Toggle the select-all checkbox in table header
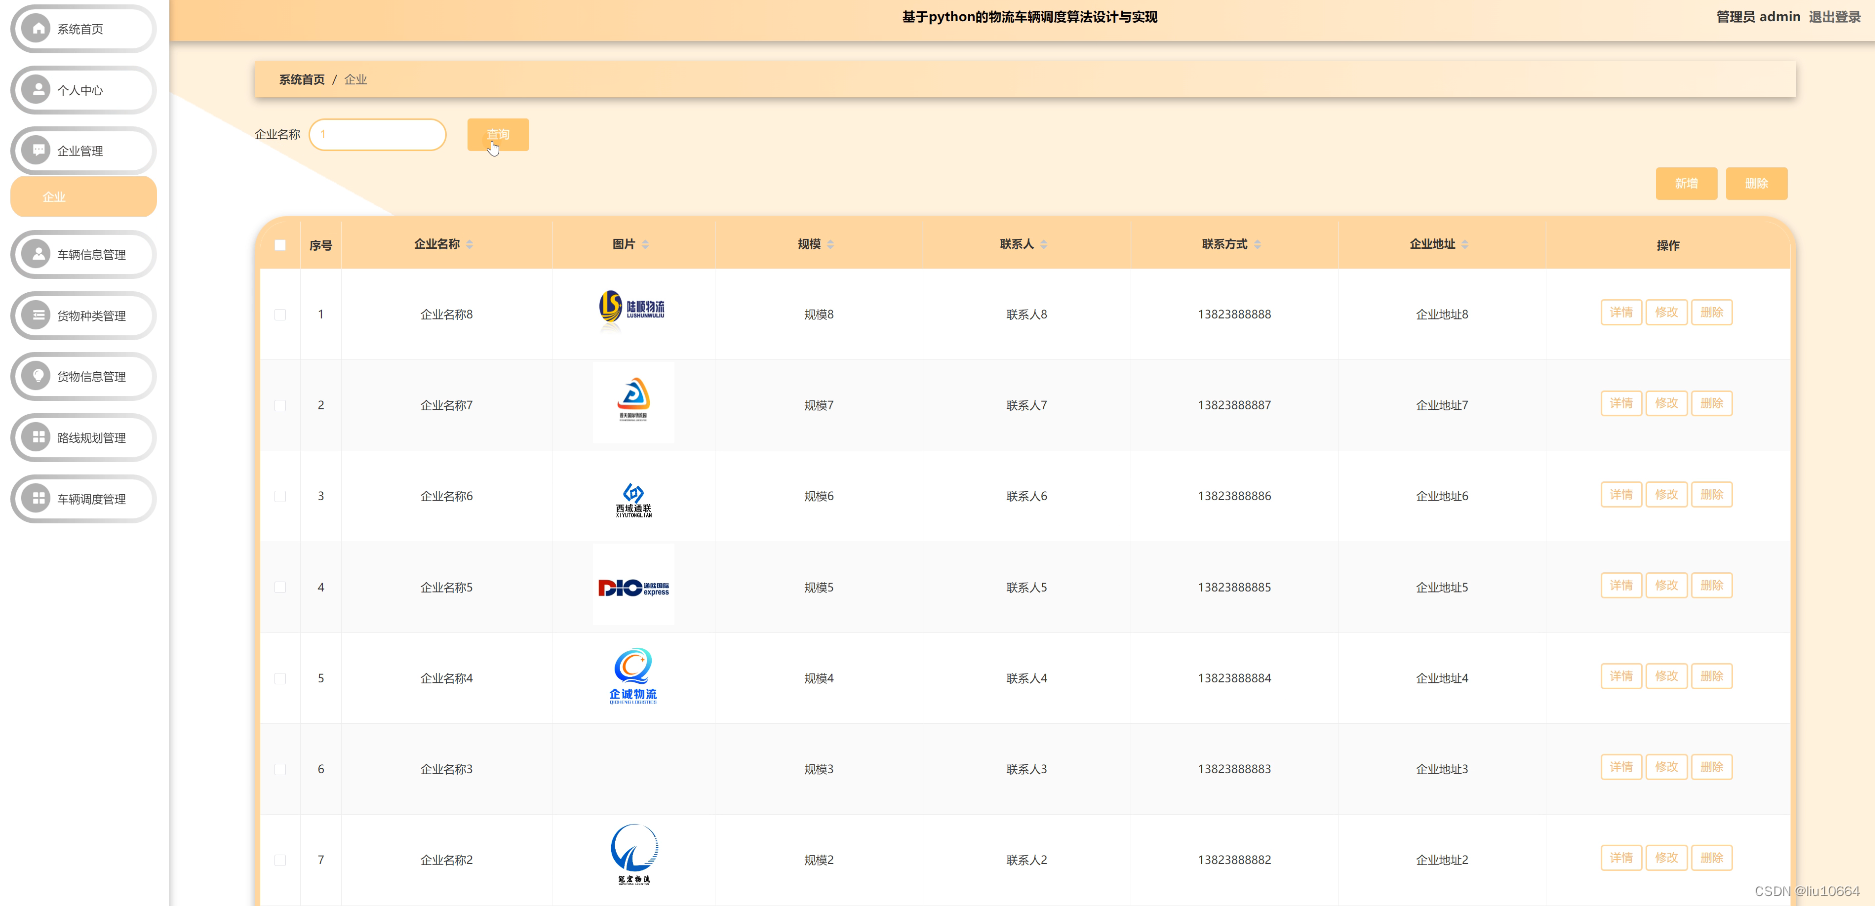1875x906 pixels. [x=280, y=244]
